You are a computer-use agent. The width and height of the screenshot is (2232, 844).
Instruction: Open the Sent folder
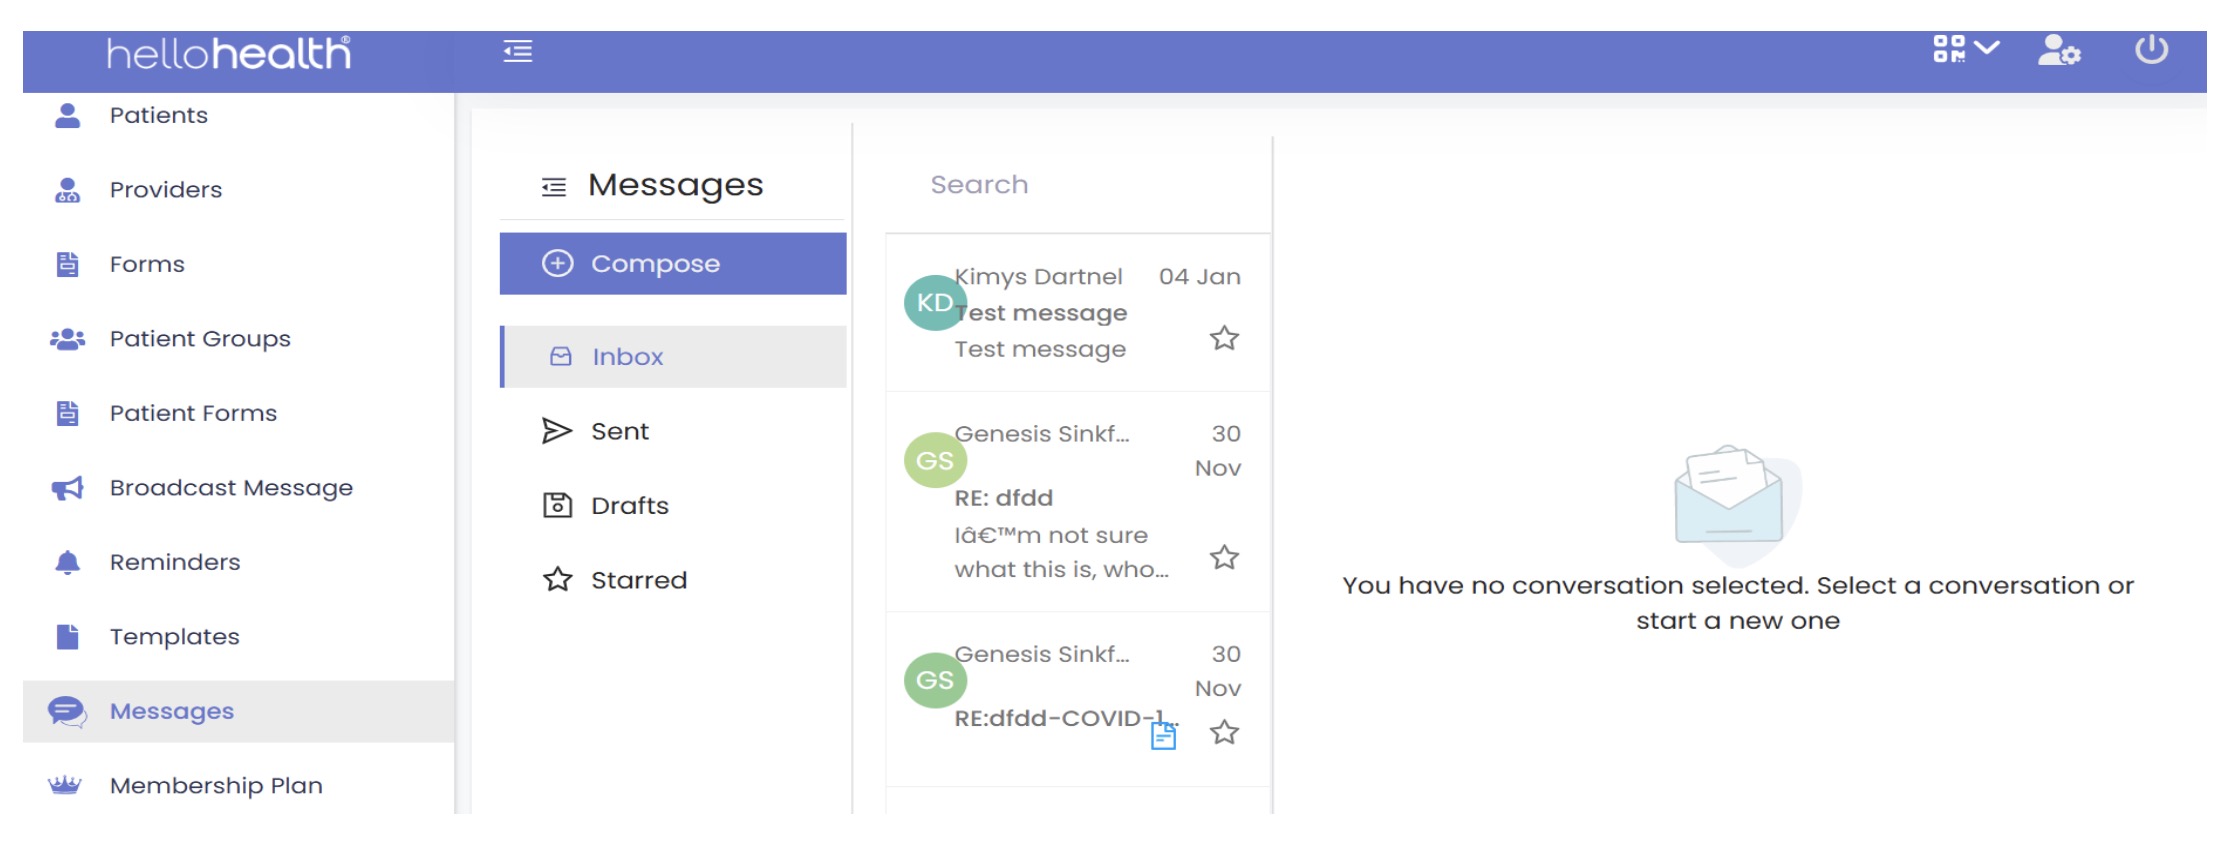619,431
